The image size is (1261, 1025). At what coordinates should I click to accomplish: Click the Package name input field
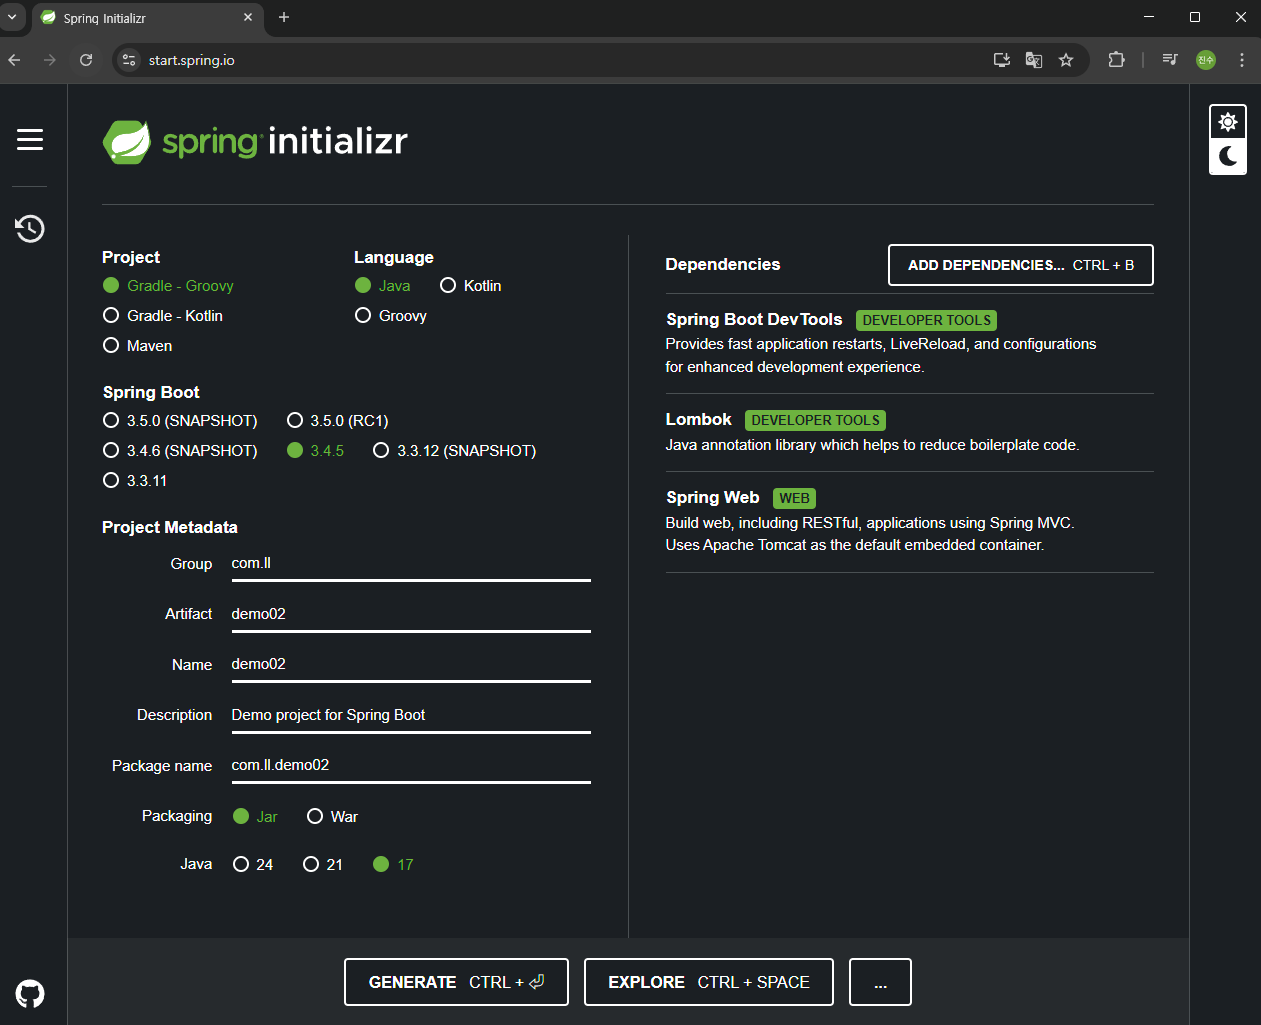411,766
